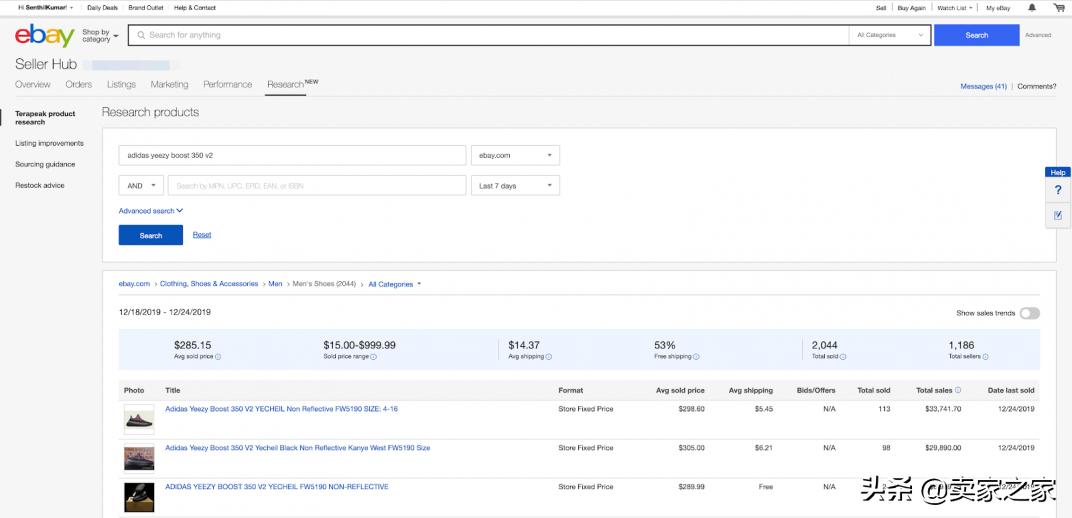Screen dimensions: 1072x518
Task: Click the magnifier icon in search bar
Action: coord(142,35)
